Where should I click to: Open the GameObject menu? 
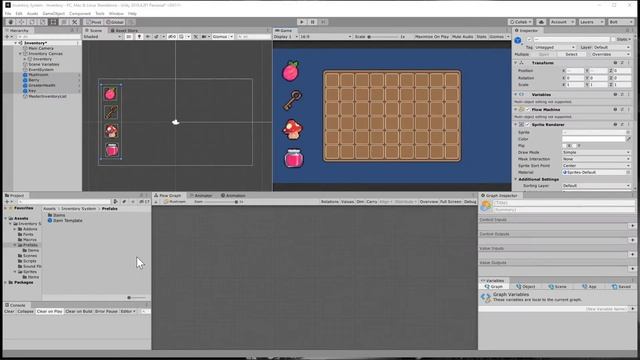pos(53,13)
